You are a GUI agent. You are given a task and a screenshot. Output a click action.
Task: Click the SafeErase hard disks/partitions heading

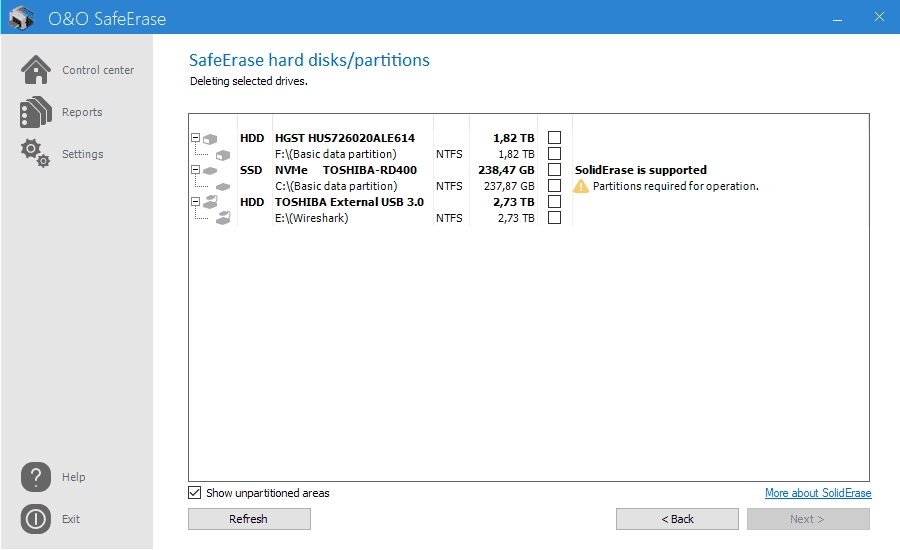[x=309, y=60]
